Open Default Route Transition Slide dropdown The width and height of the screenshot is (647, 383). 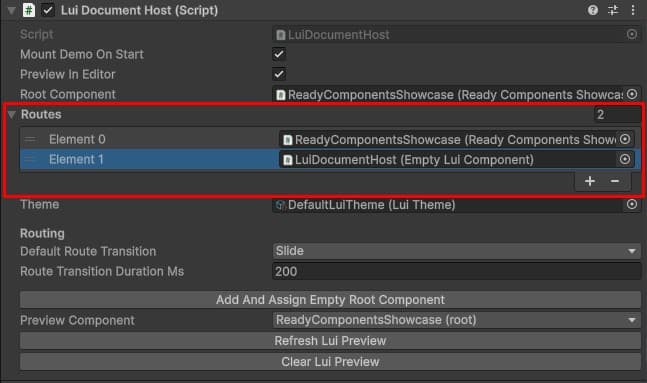(457, 251)
